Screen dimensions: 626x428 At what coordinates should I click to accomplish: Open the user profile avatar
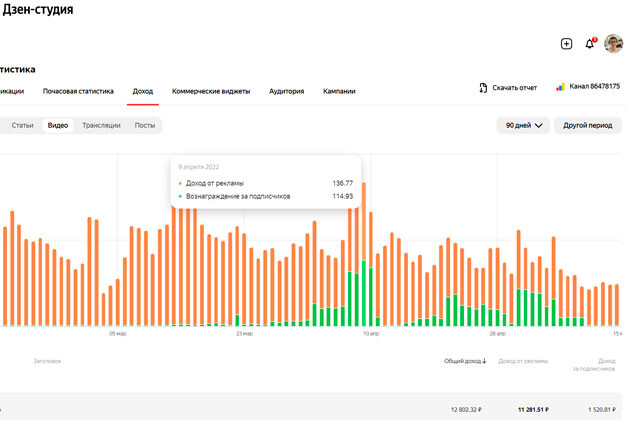[613, 44]
